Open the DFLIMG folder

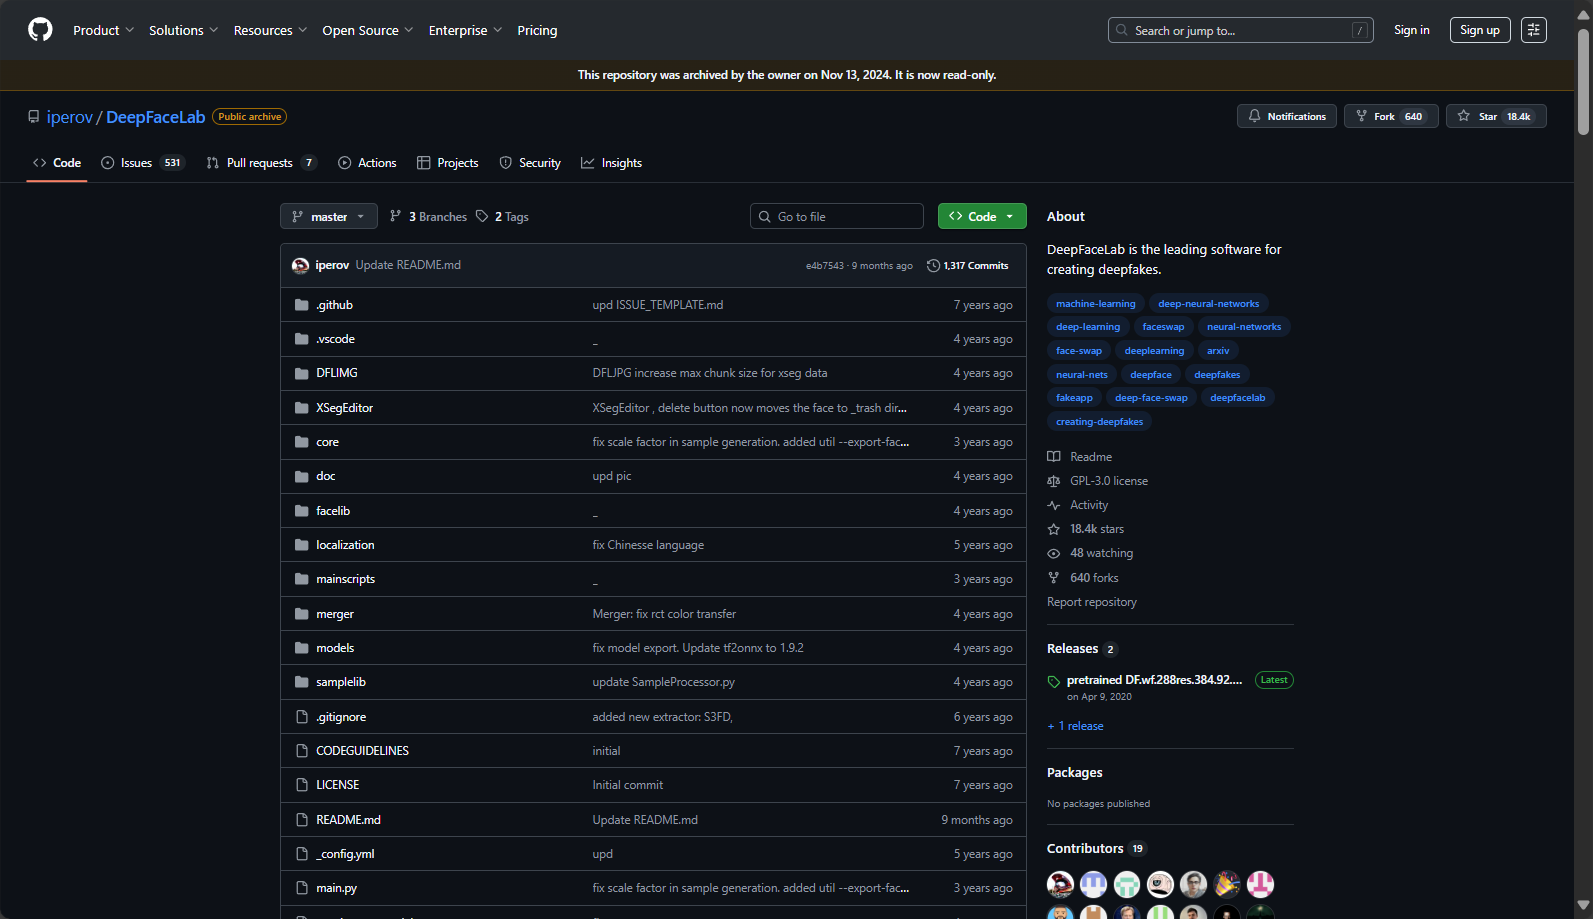point(337,373)
